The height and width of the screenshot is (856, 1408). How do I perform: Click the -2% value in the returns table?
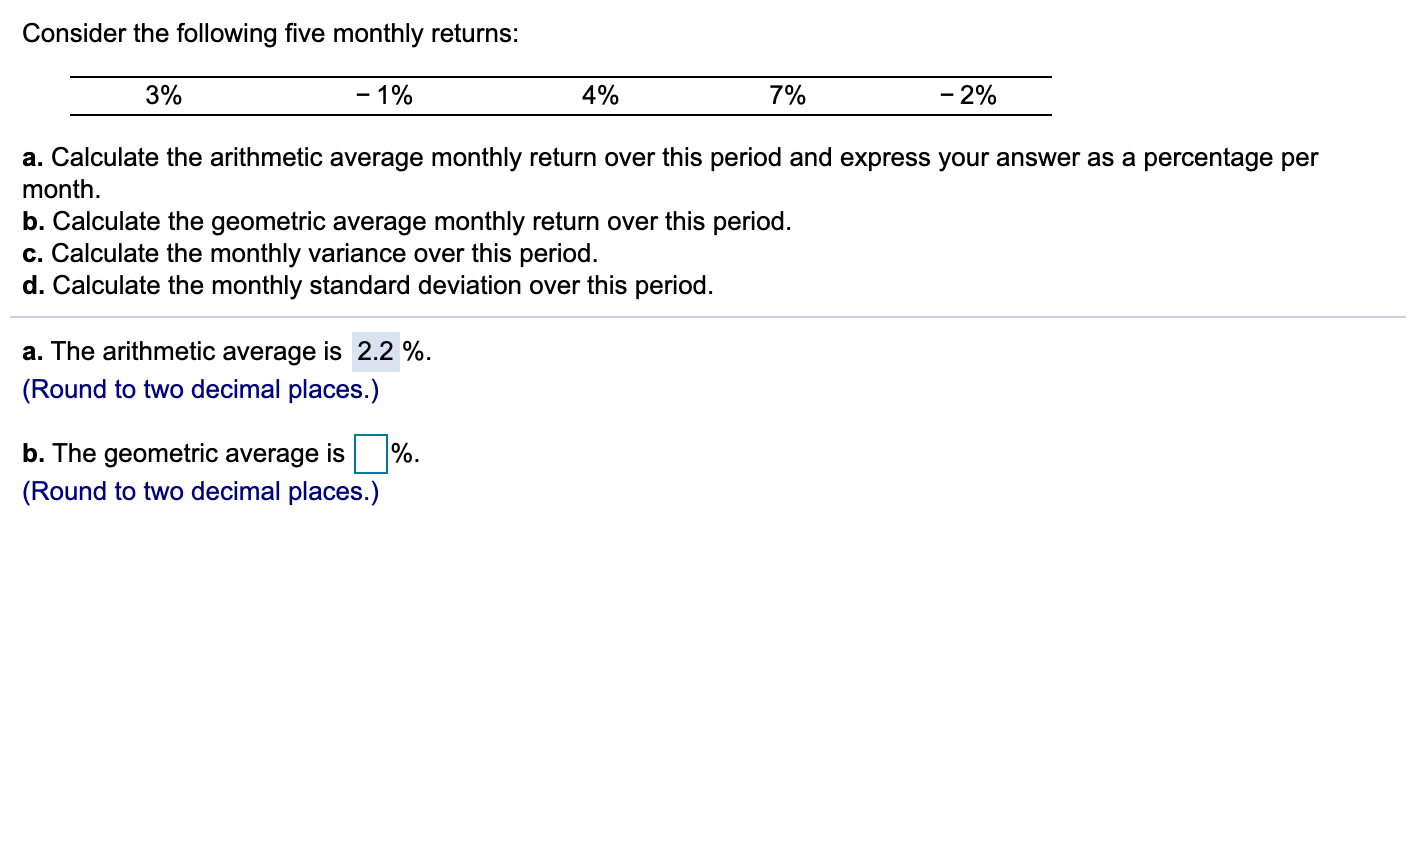tap(967, 95)
